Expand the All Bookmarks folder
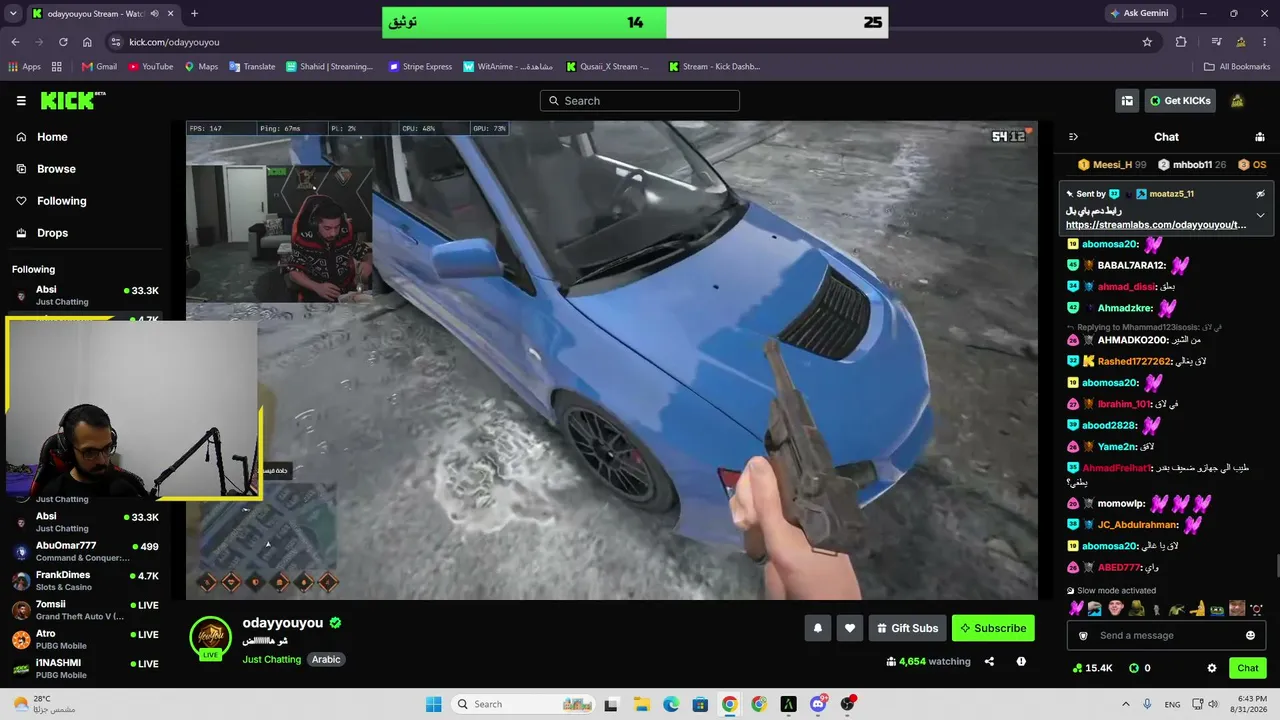Screen dimensions: 1280x720 [1237, 67]
